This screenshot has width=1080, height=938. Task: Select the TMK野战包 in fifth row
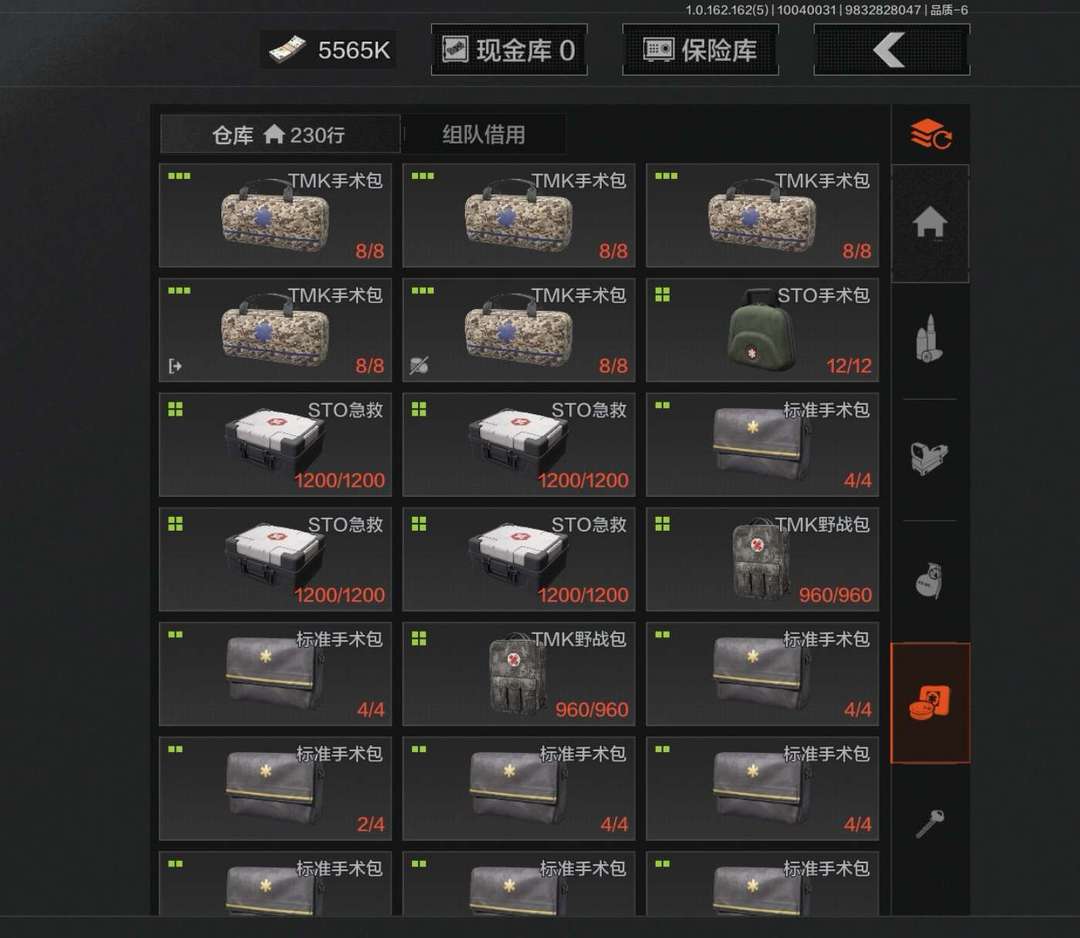pos(519,674)
